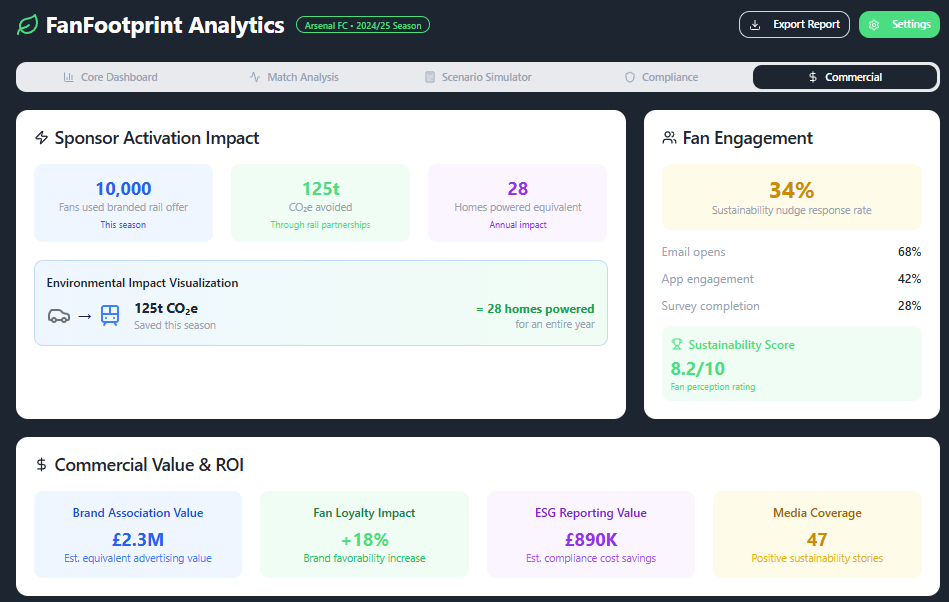Open the Scenario Simulator tab

coord(478,77)
